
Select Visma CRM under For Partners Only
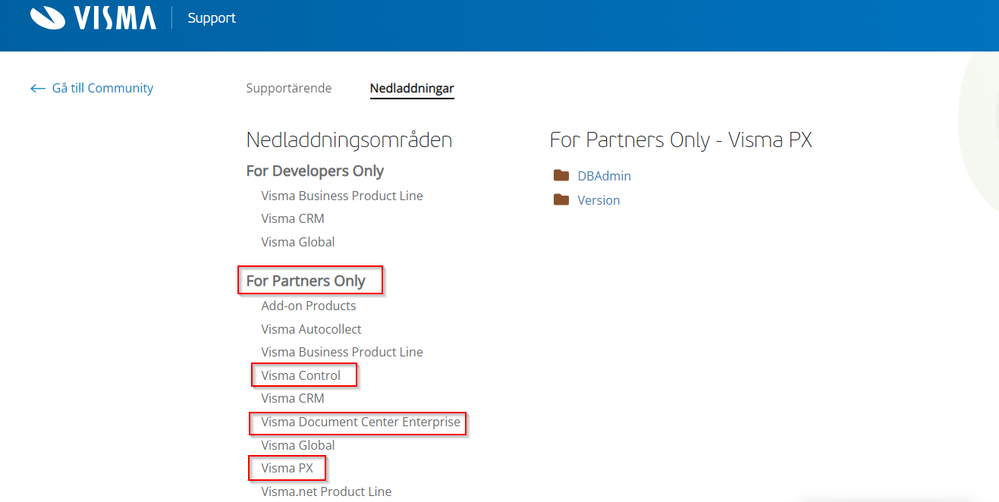(292, 398)
